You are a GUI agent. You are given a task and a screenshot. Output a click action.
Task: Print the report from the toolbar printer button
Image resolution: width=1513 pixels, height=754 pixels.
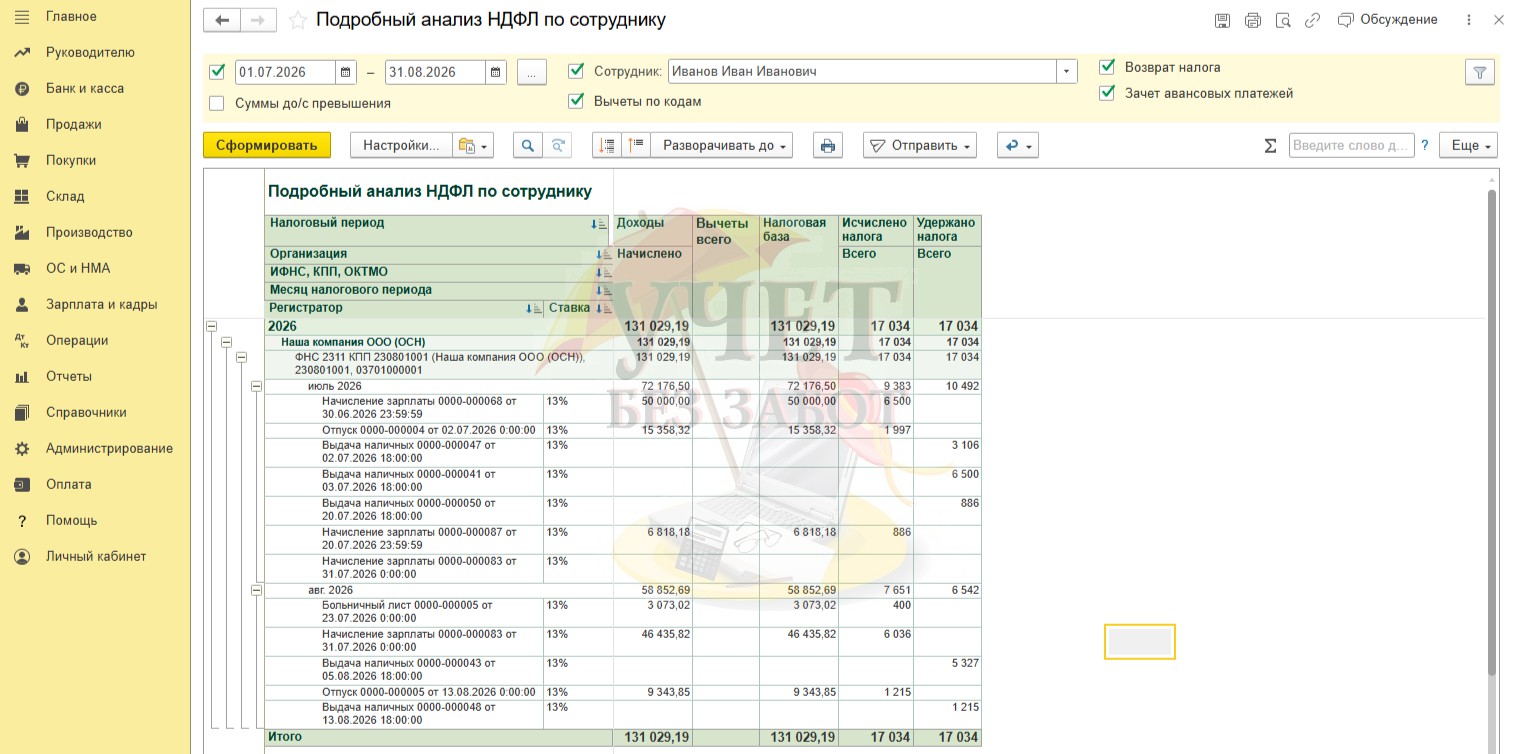point(827,145)
